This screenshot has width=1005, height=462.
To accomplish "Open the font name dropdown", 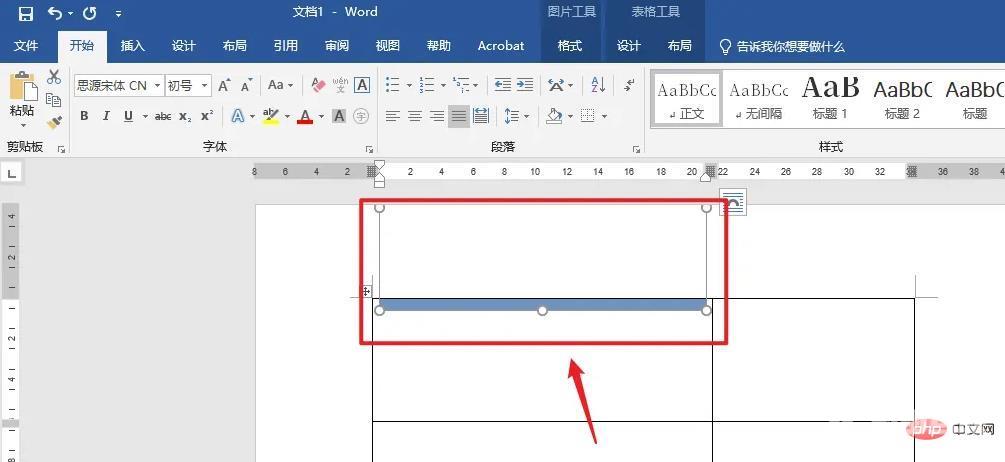I will 157,86.
